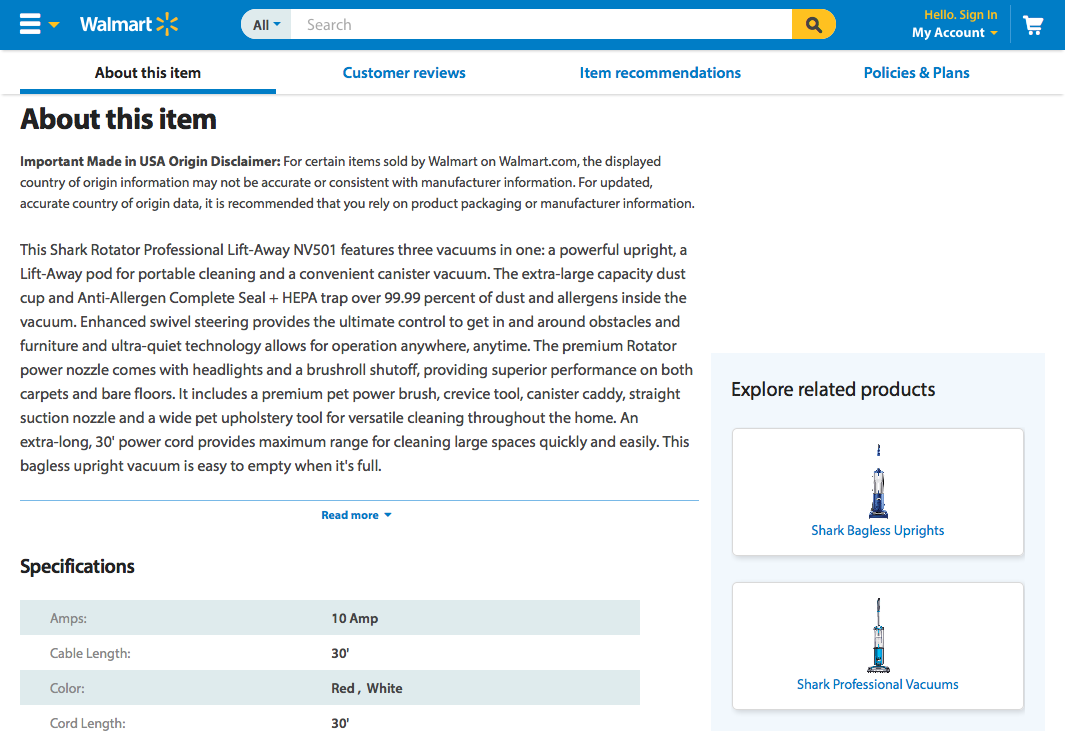Expand the All departments search dropdown
Image resolution: width=1065 pixels, height=731 pixels.
coord(266,24)
